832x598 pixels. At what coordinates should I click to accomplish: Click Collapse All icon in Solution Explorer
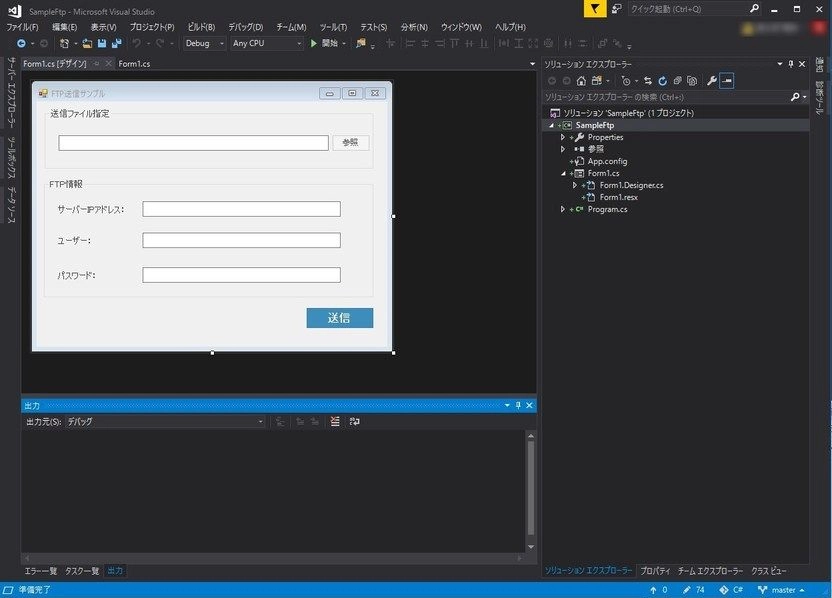(678, 81)
